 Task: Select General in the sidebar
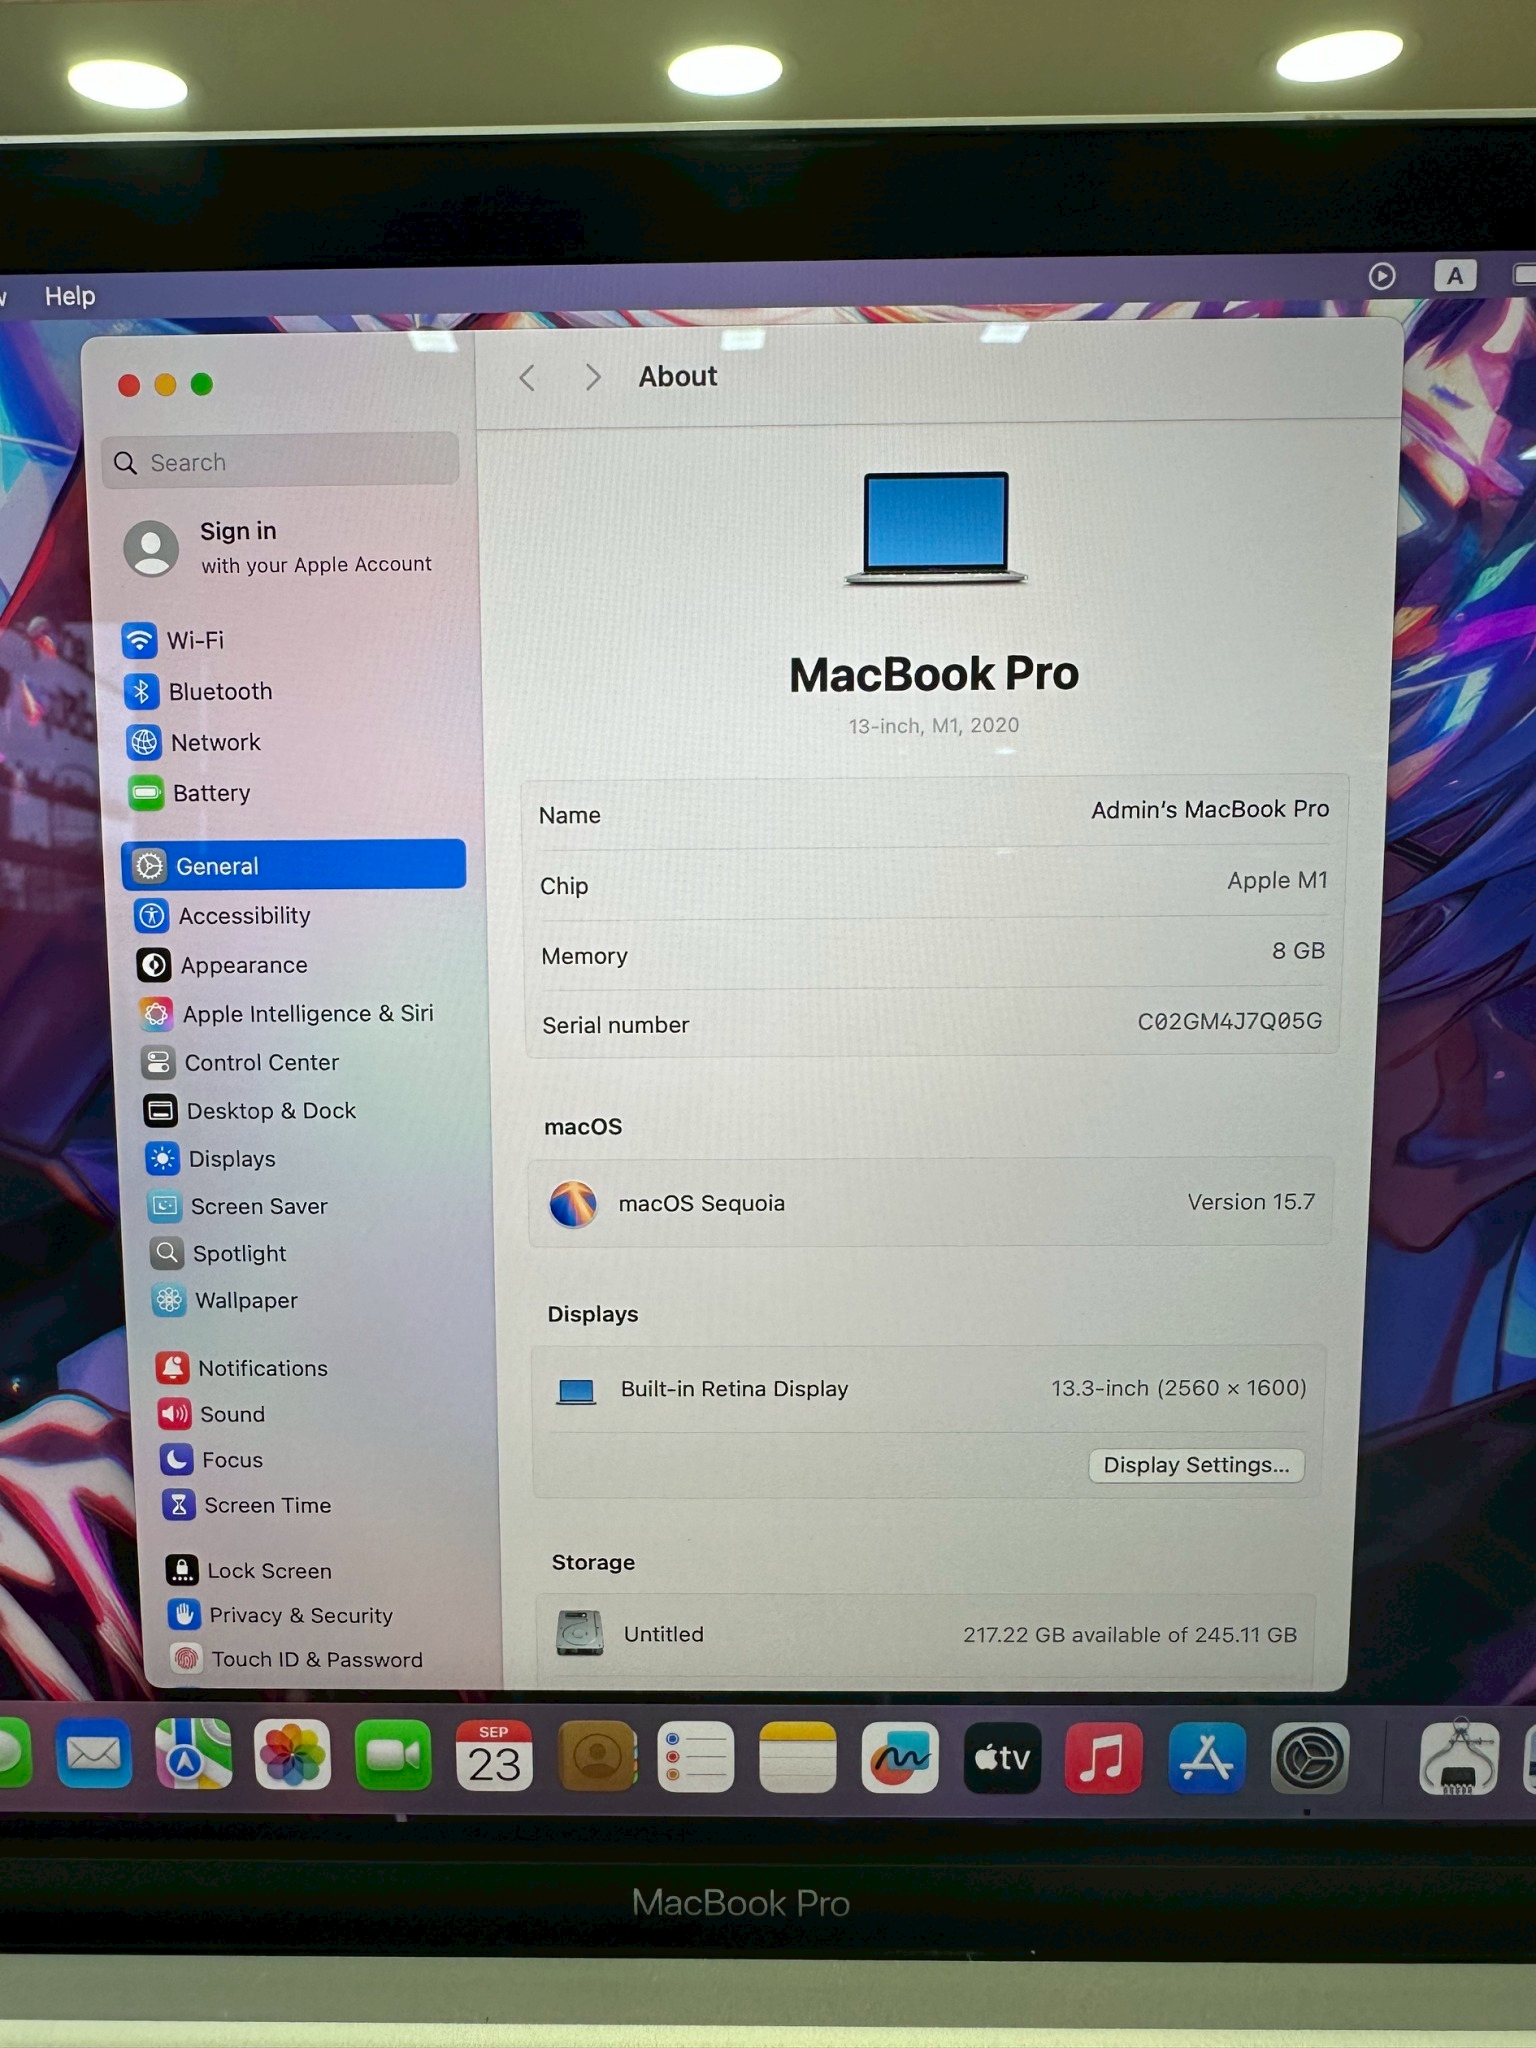click(294, 865)
